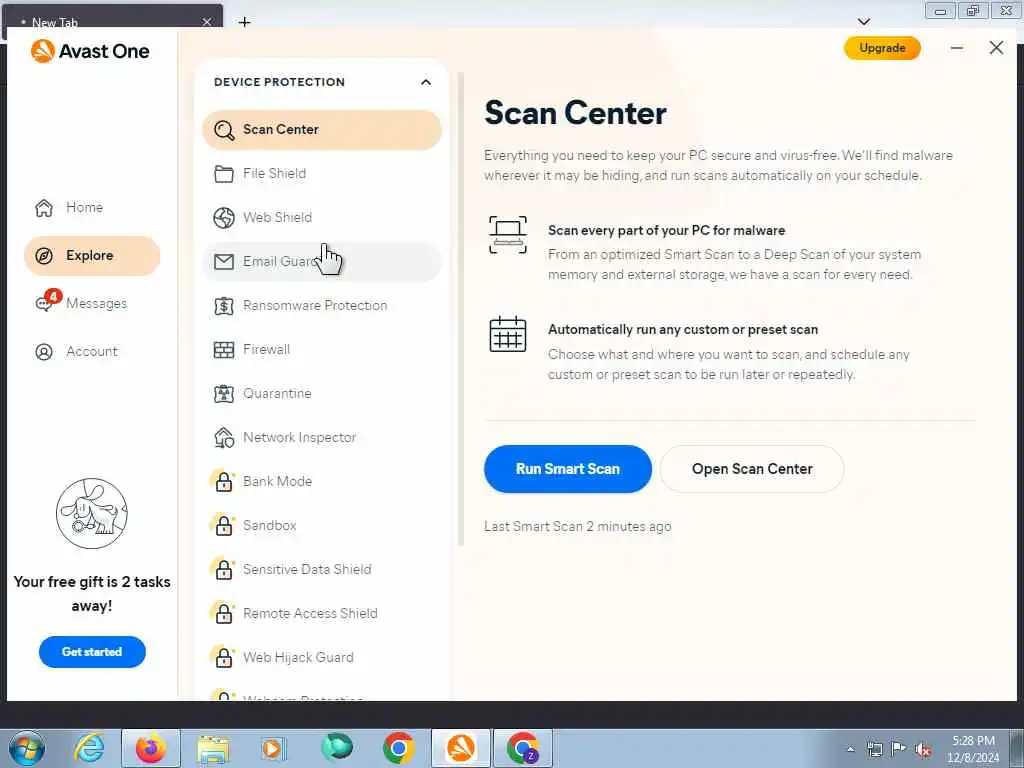Go to the Home menu item

(x=92, y=208)
